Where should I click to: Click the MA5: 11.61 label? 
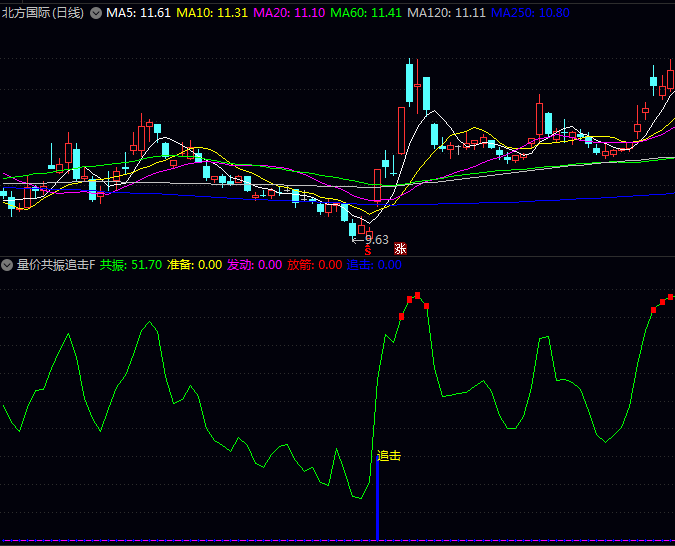139,13
